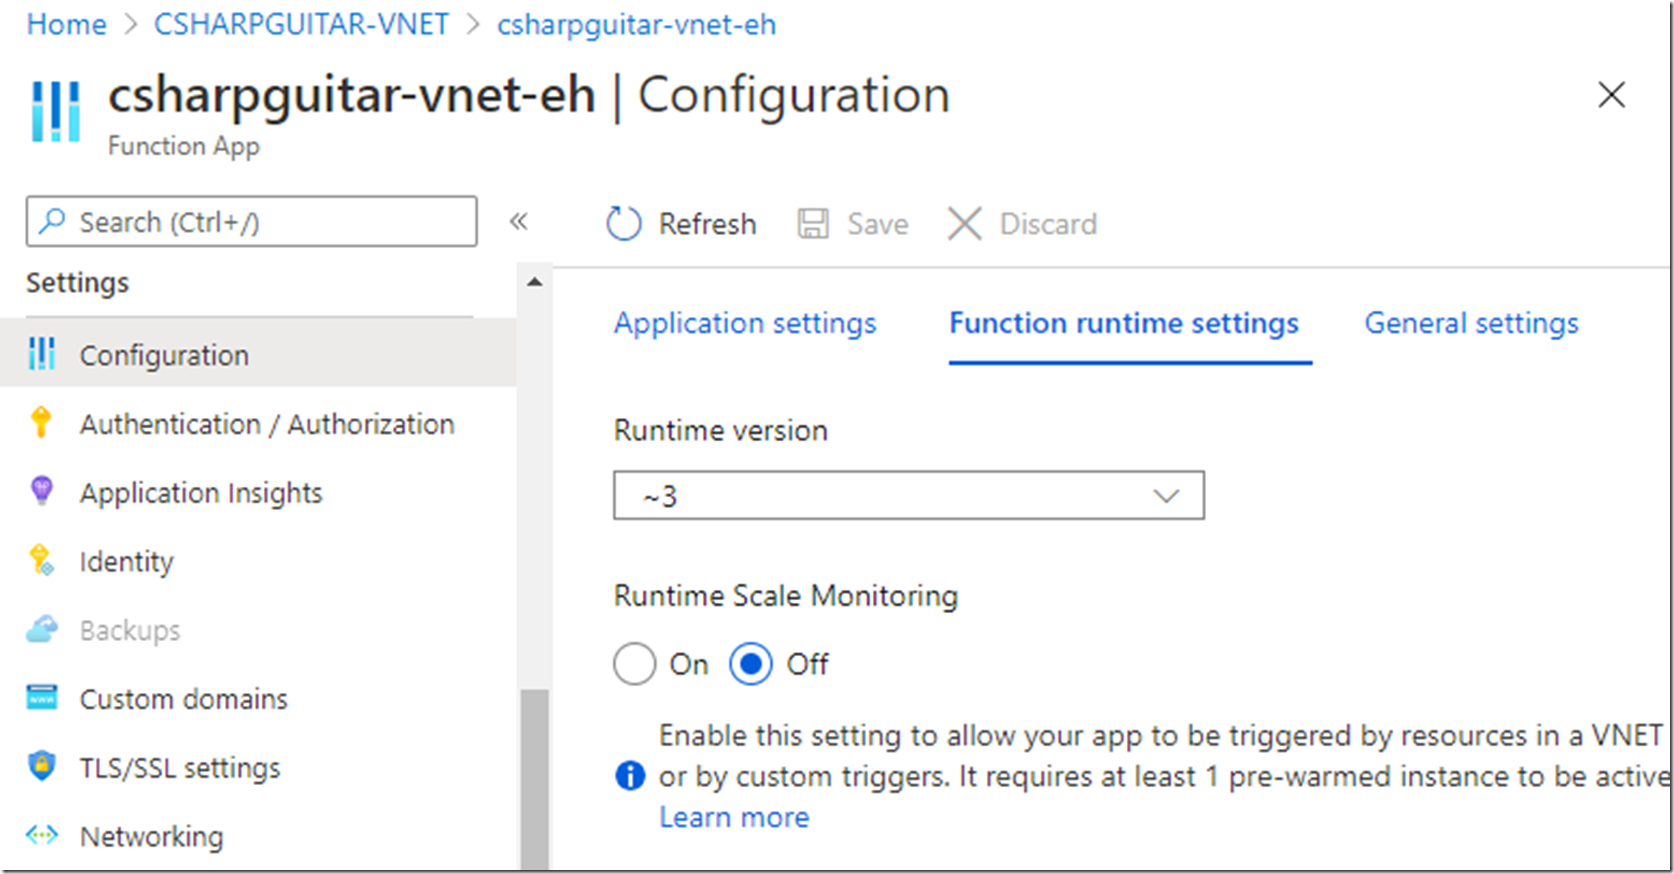Click the Save floppy disk icon
The width and height of the screenshot is (1674, 874).
[813, 224]
